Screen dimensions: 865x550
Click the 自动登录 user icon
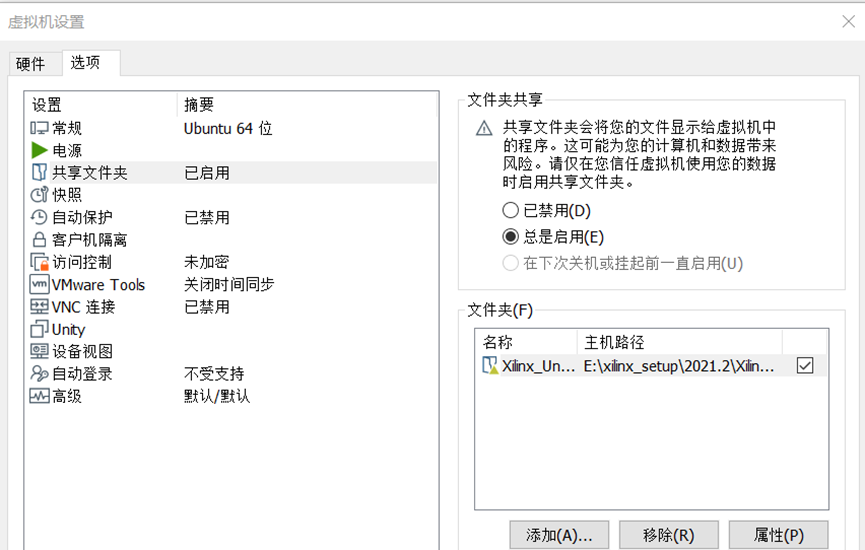pos(39,373)
